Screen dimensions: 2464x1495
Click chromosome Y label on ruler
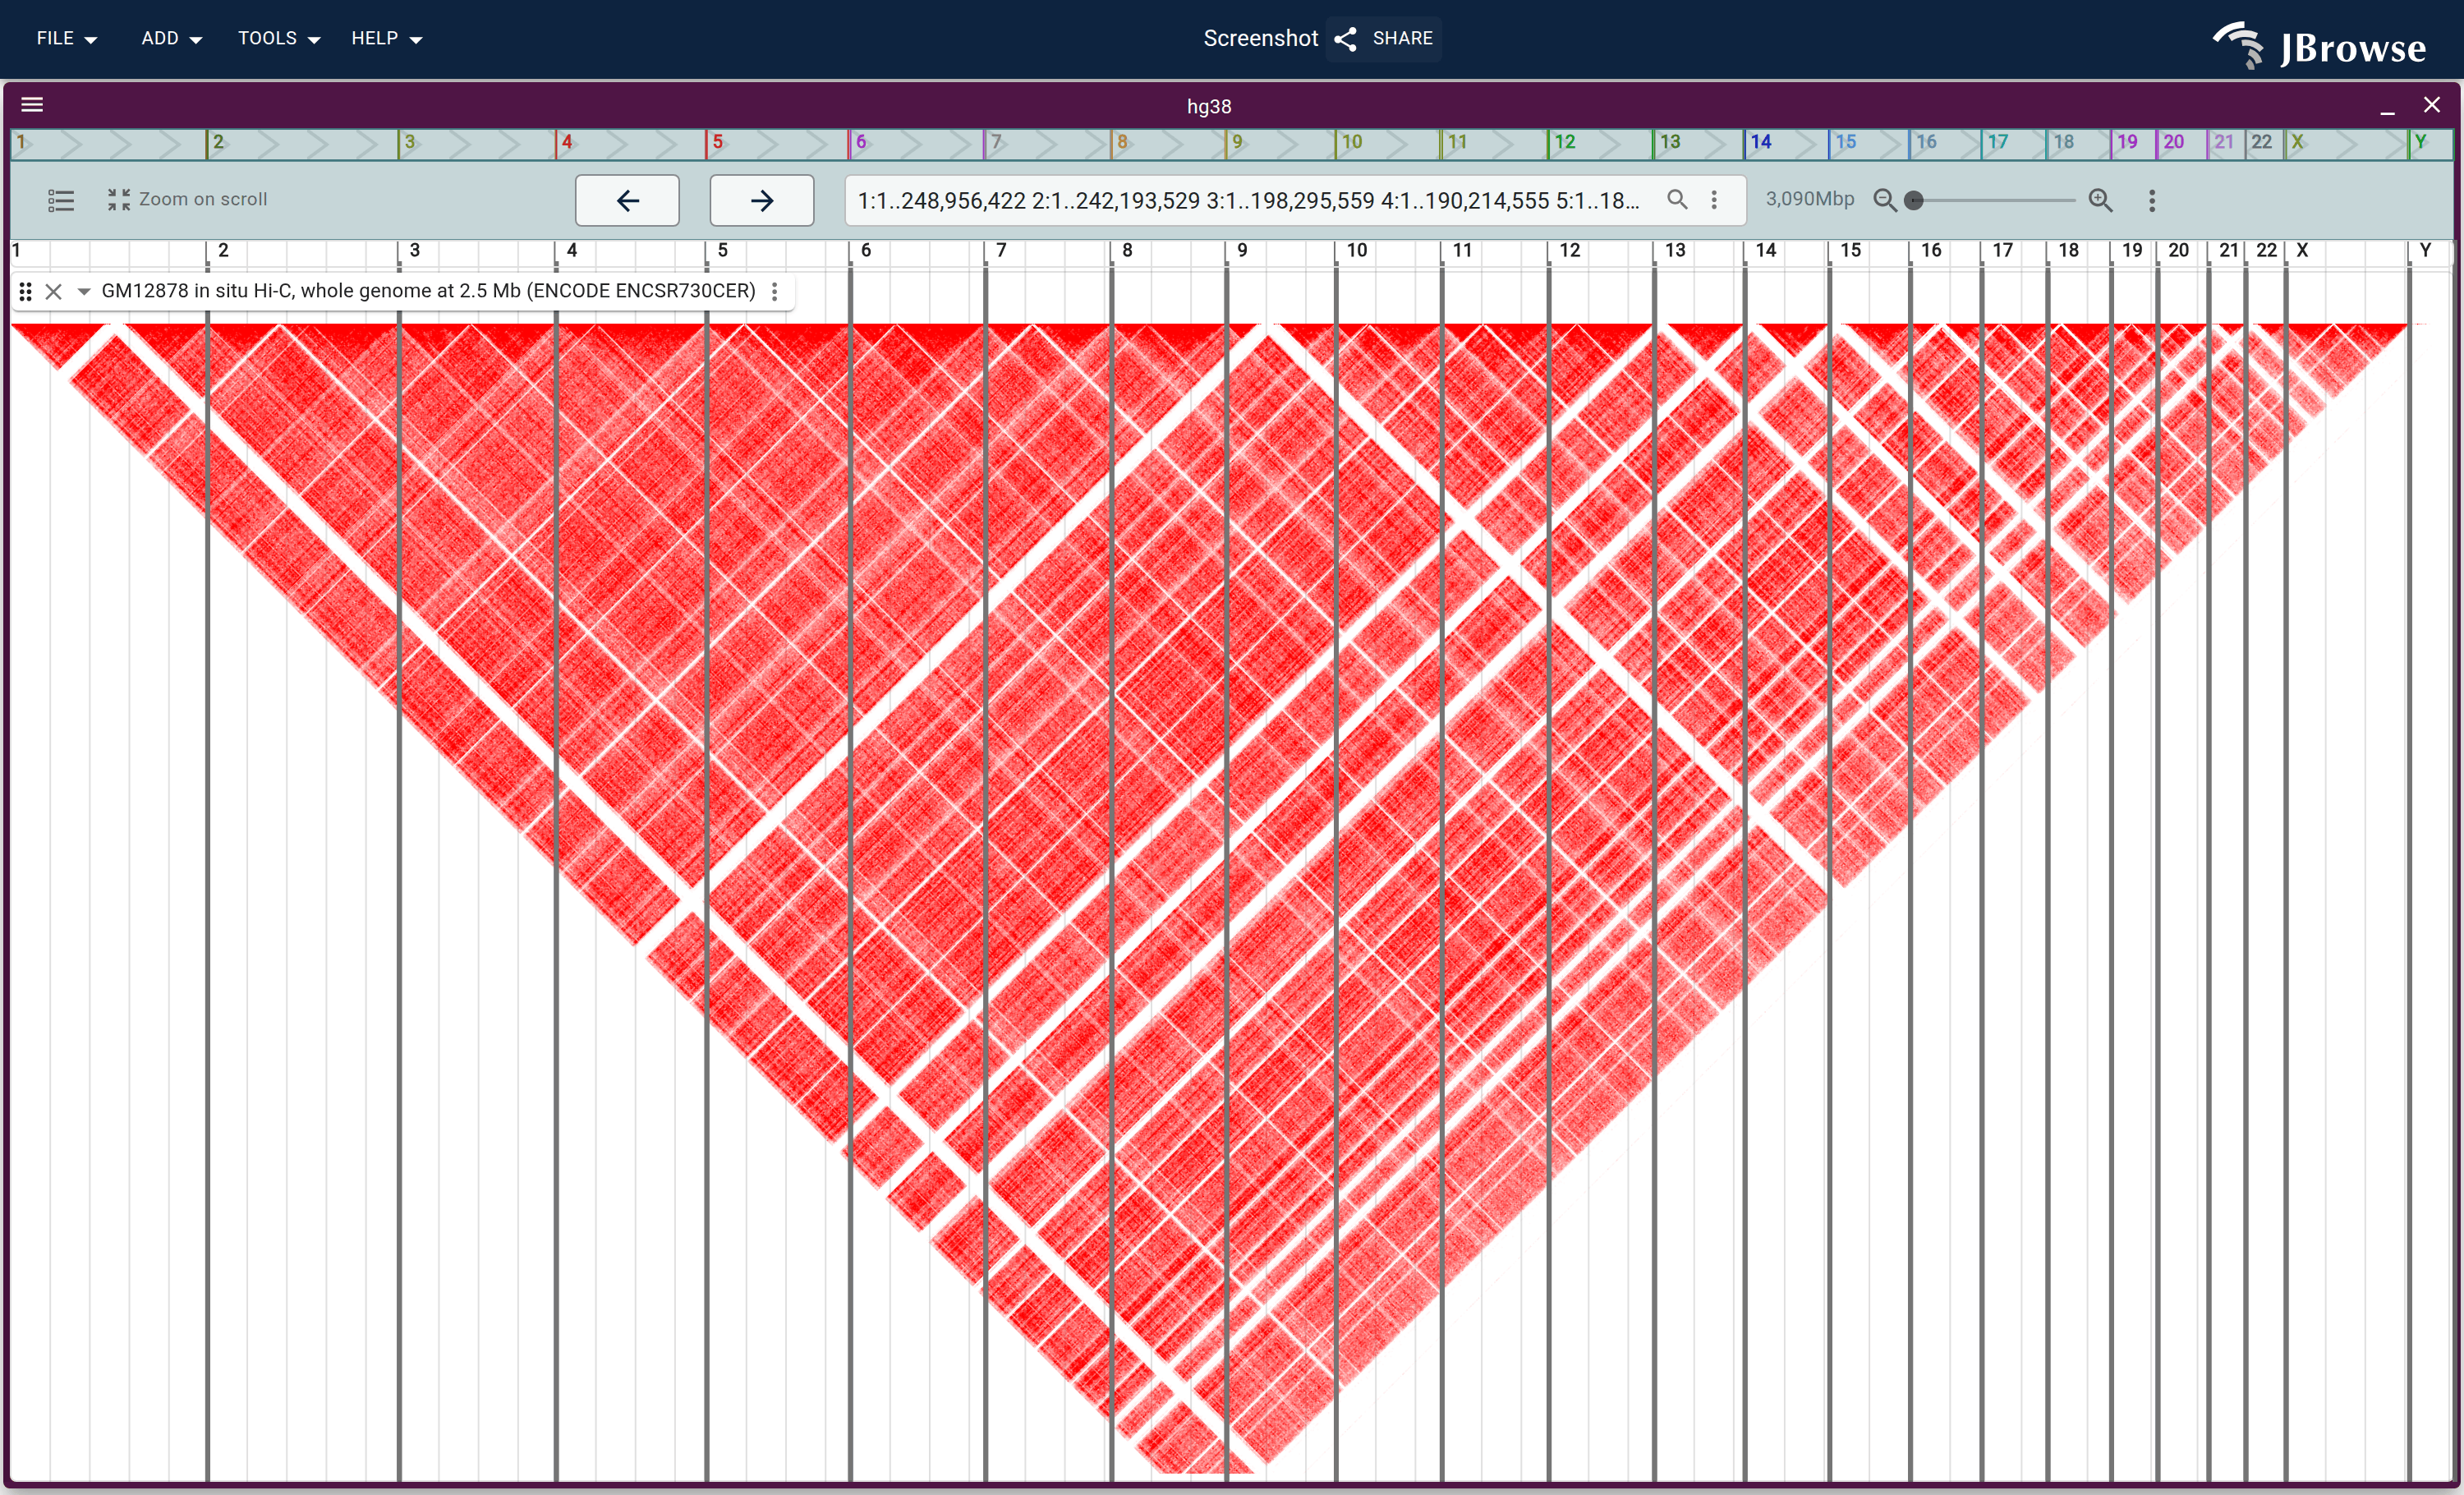tap(2425, 250)
